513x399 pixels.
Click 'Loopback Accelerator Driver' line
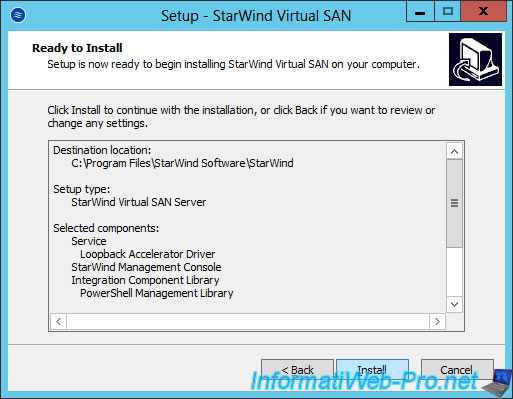pos(147,254)
